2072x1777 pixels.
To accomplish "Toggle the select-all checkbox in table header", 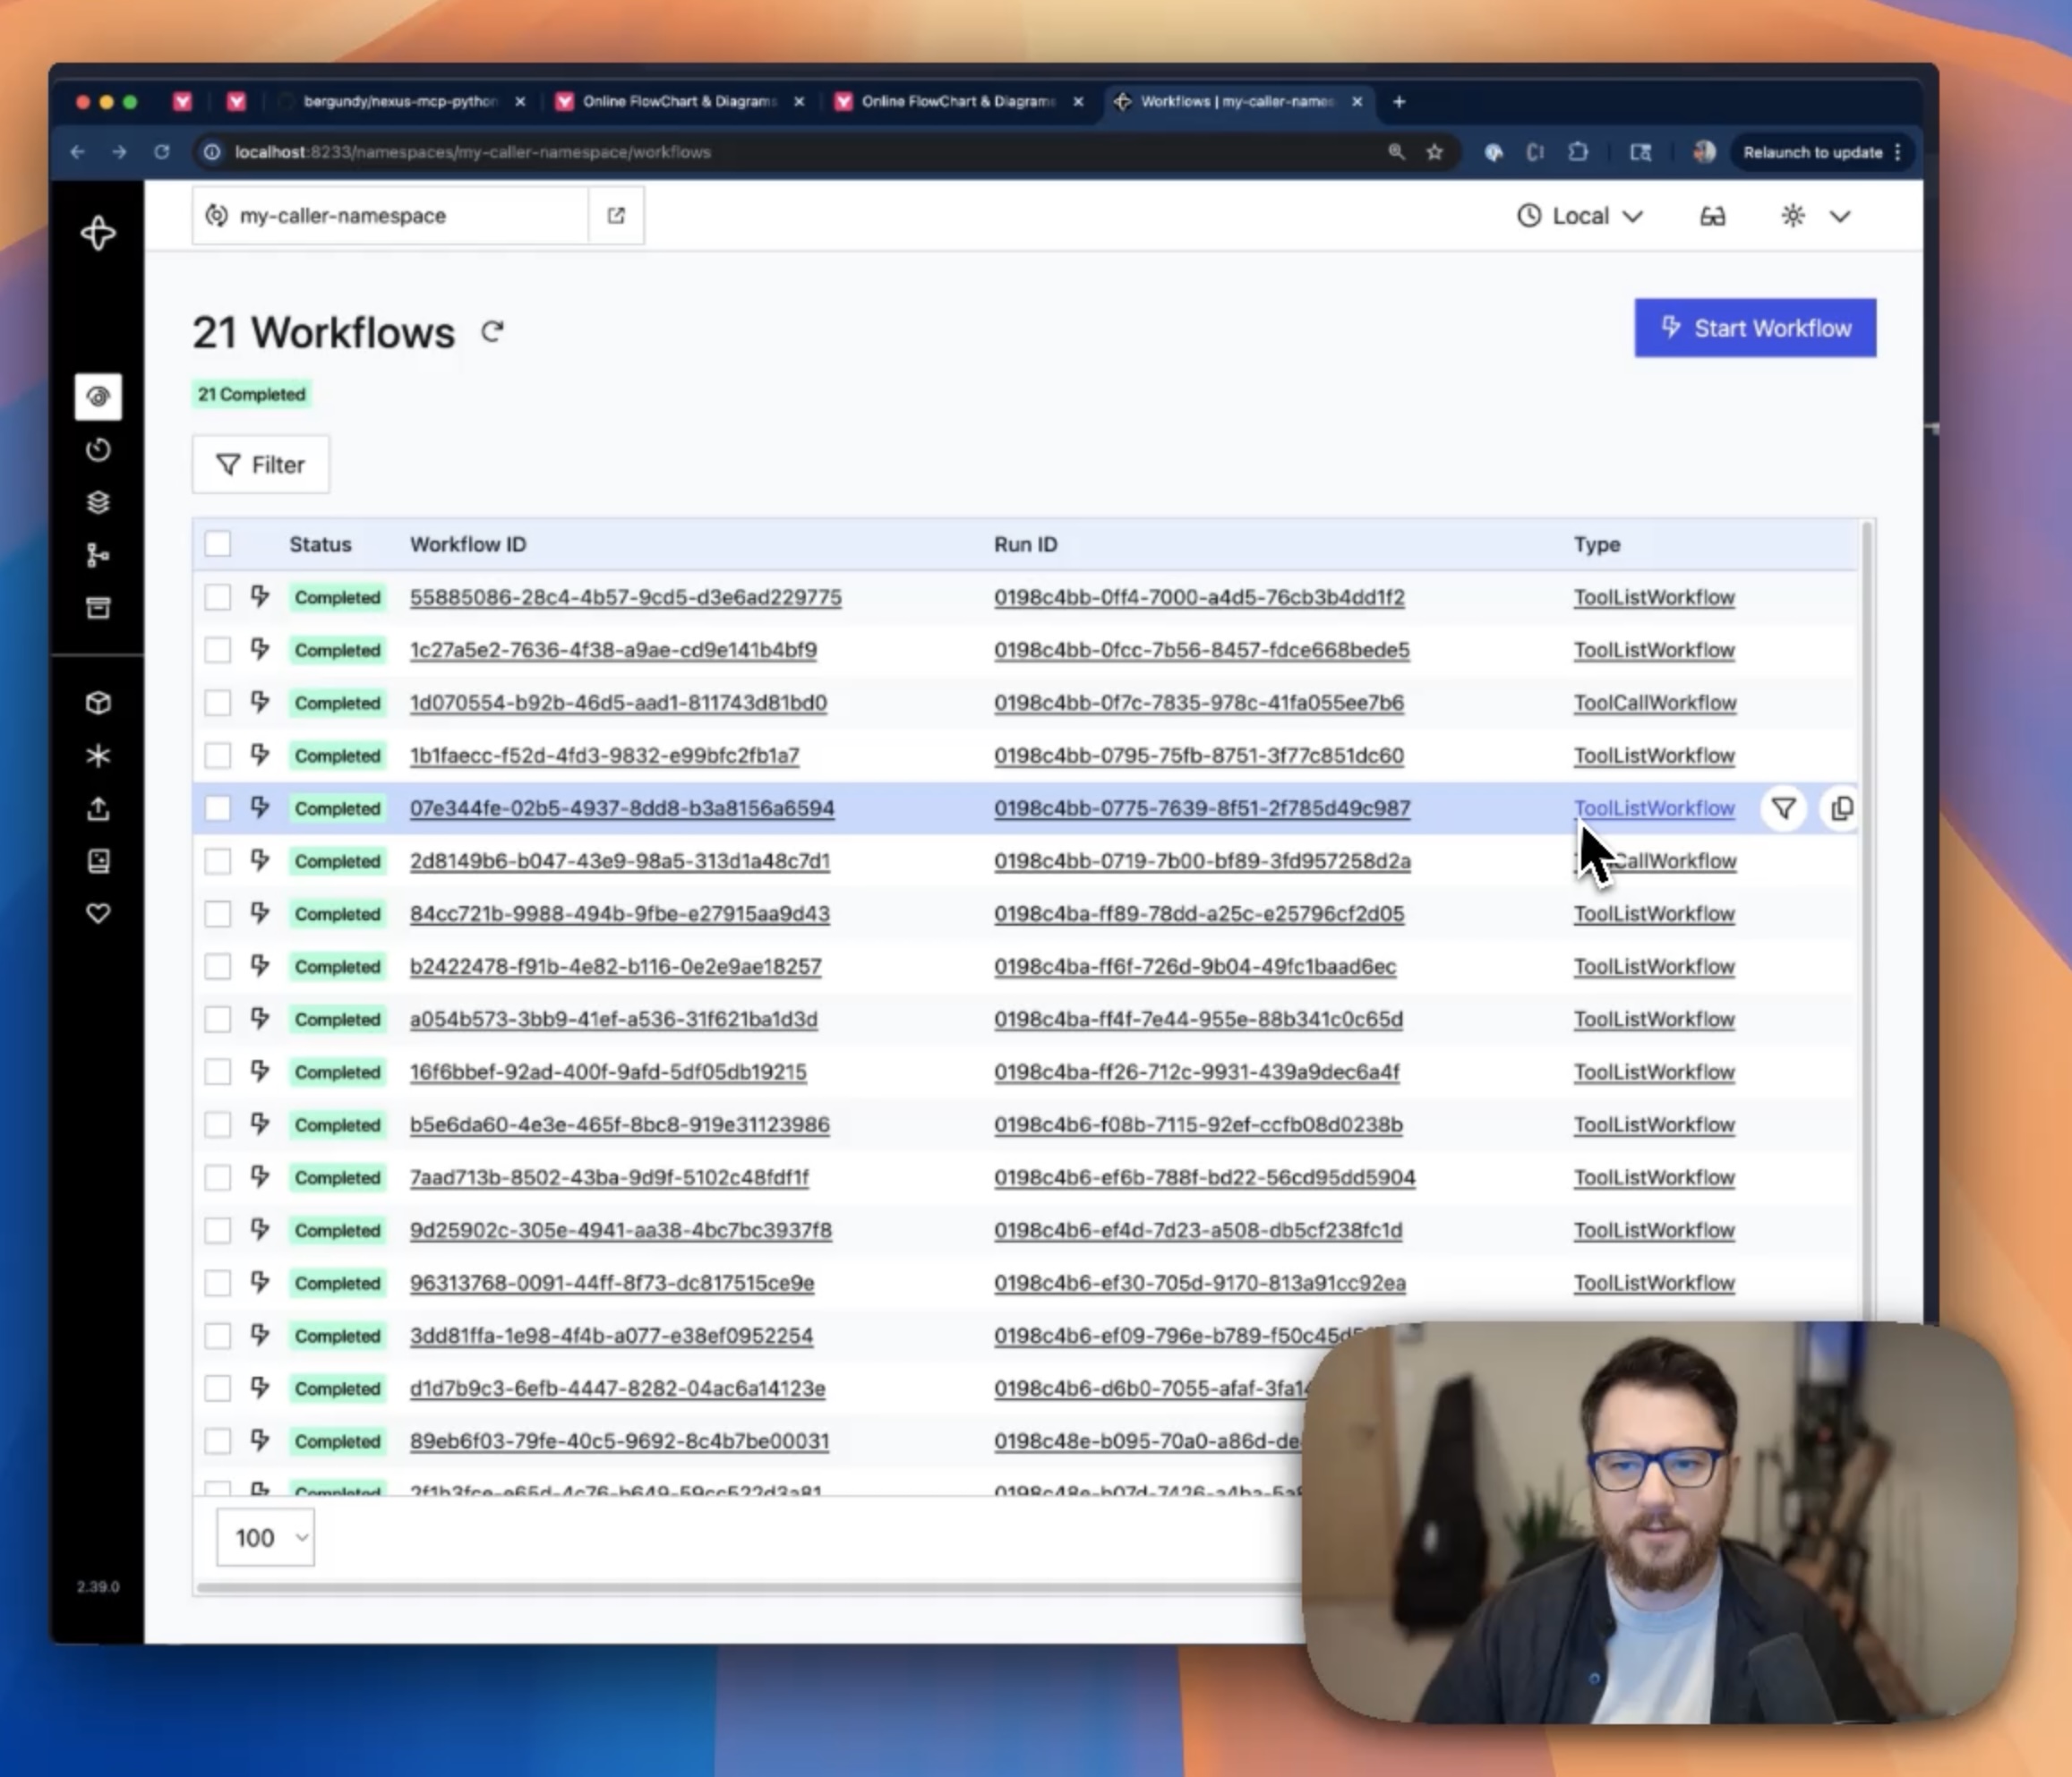I will [218, 544].
